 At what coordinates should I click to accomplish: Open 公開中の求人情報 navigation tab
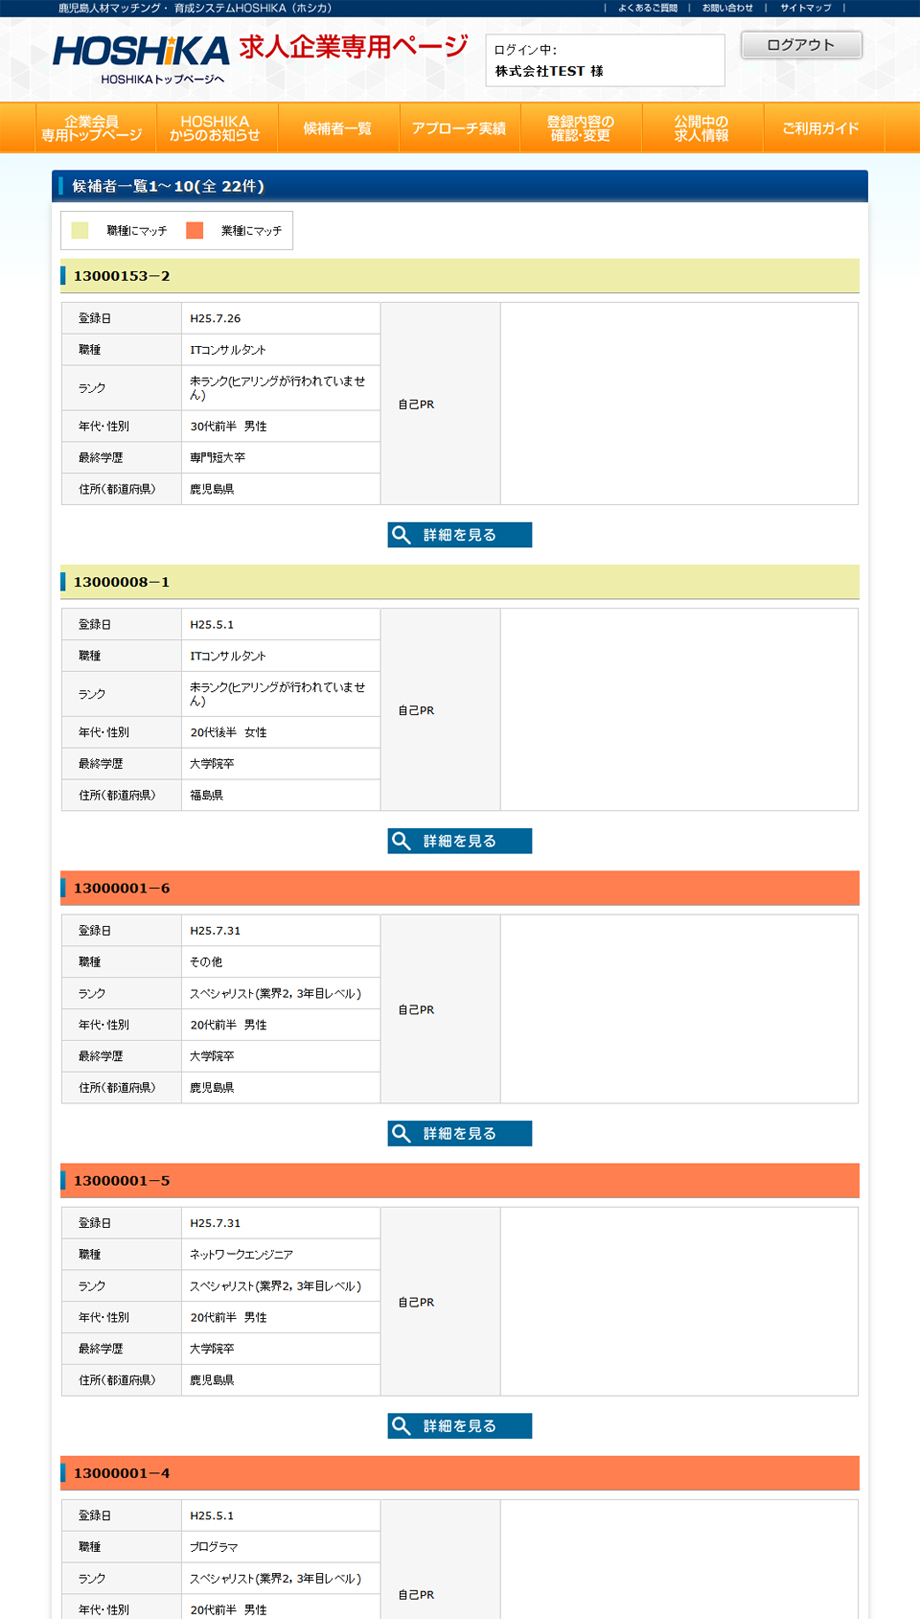point(701,128)
